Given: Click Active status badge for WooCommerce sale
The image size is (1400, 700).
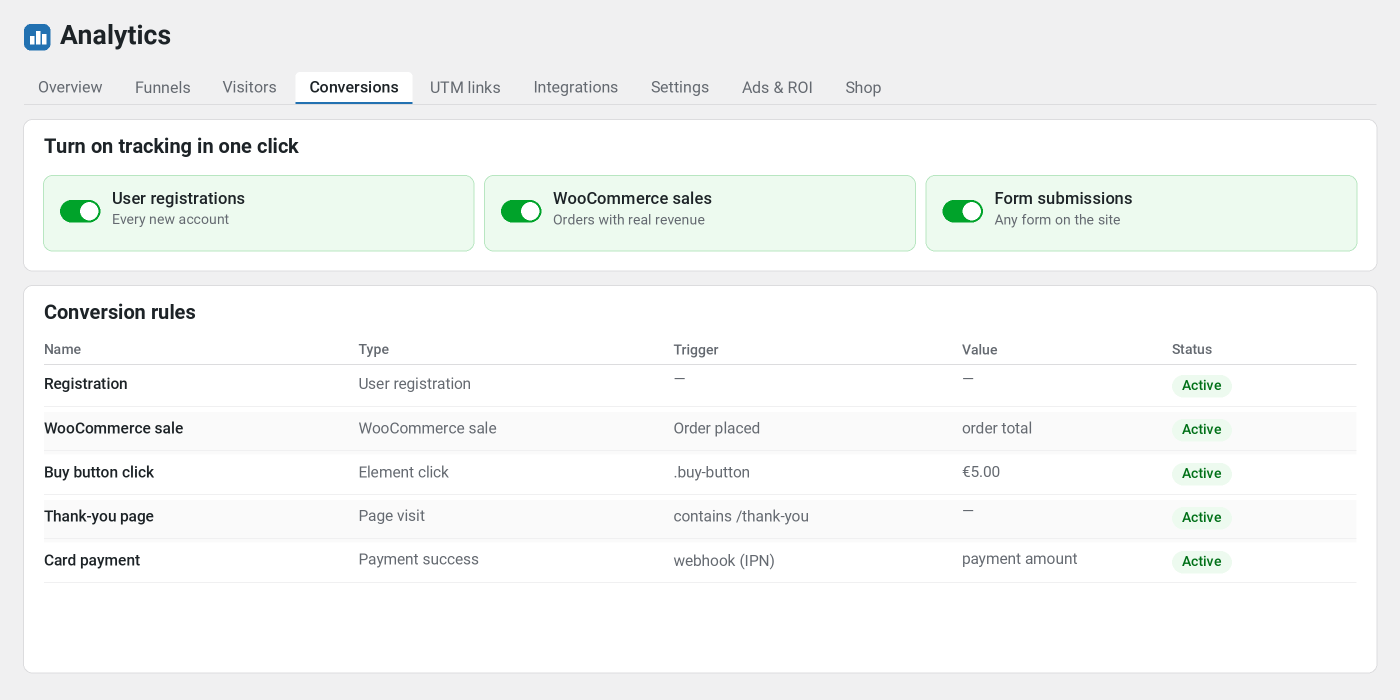Looking at the screenshot, I should pyautogui.click(x=1202, y=429).
